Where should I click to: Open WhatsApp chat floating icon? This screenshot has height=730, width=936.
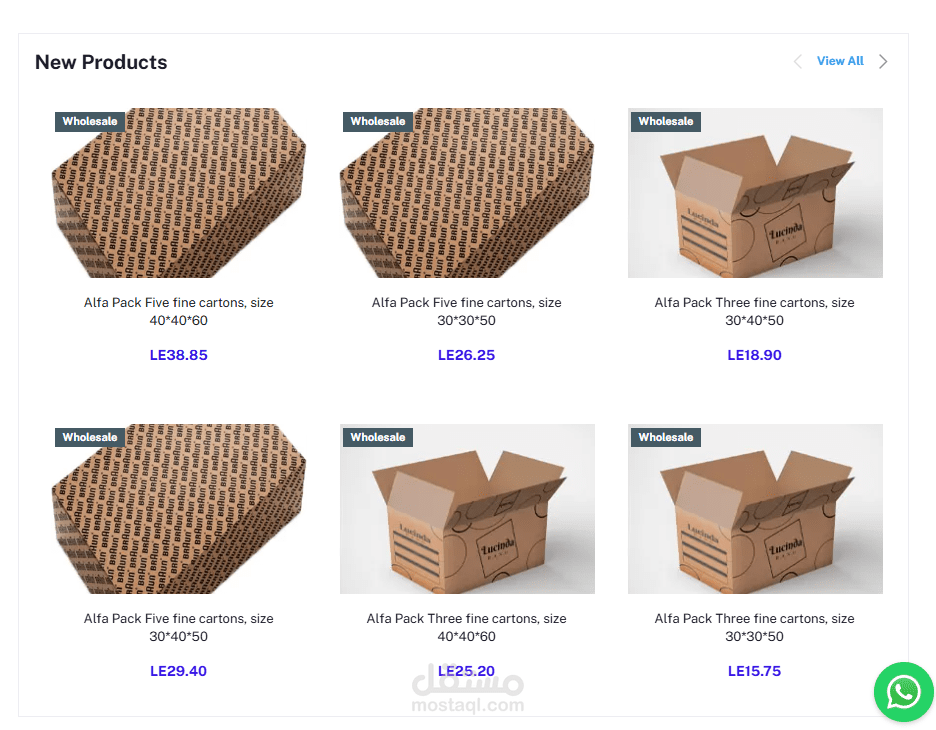point(903,692)
